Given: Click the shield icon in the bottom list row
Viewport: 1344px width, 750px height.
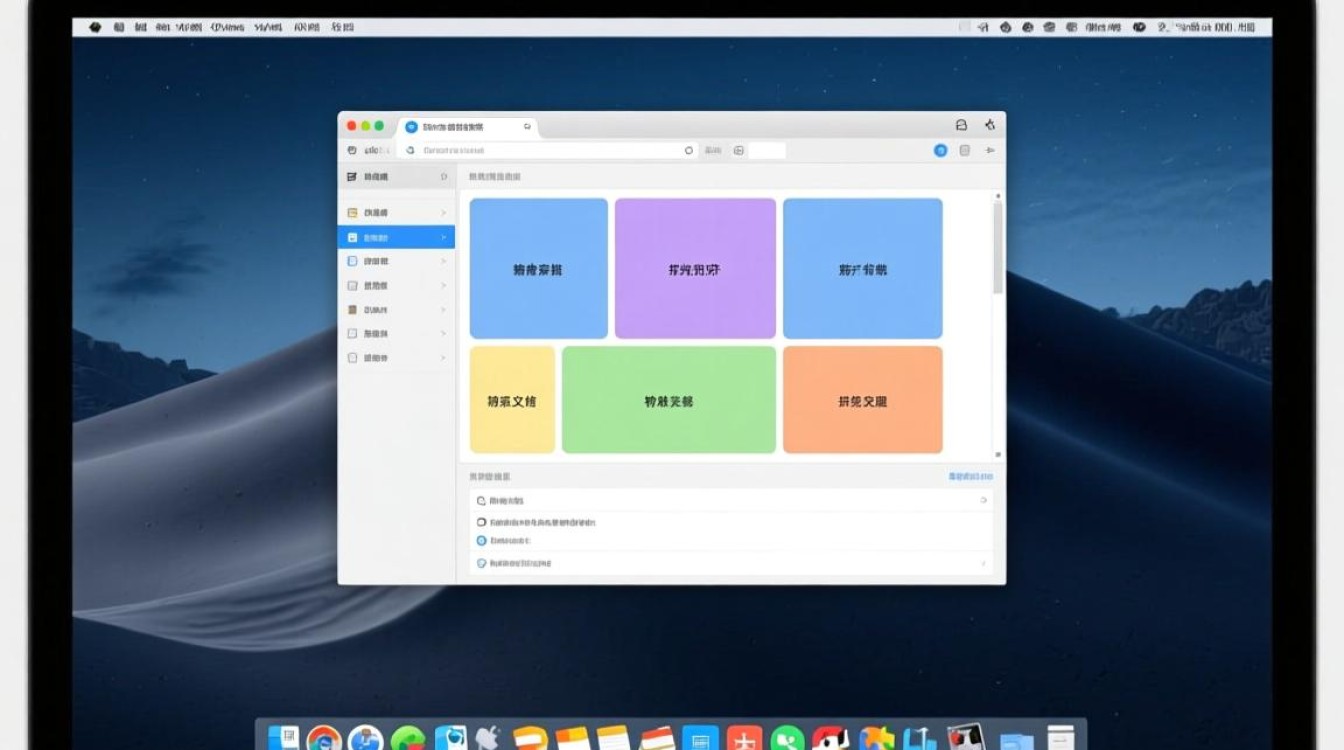Looking at the screenshot, I should [481, 563].
